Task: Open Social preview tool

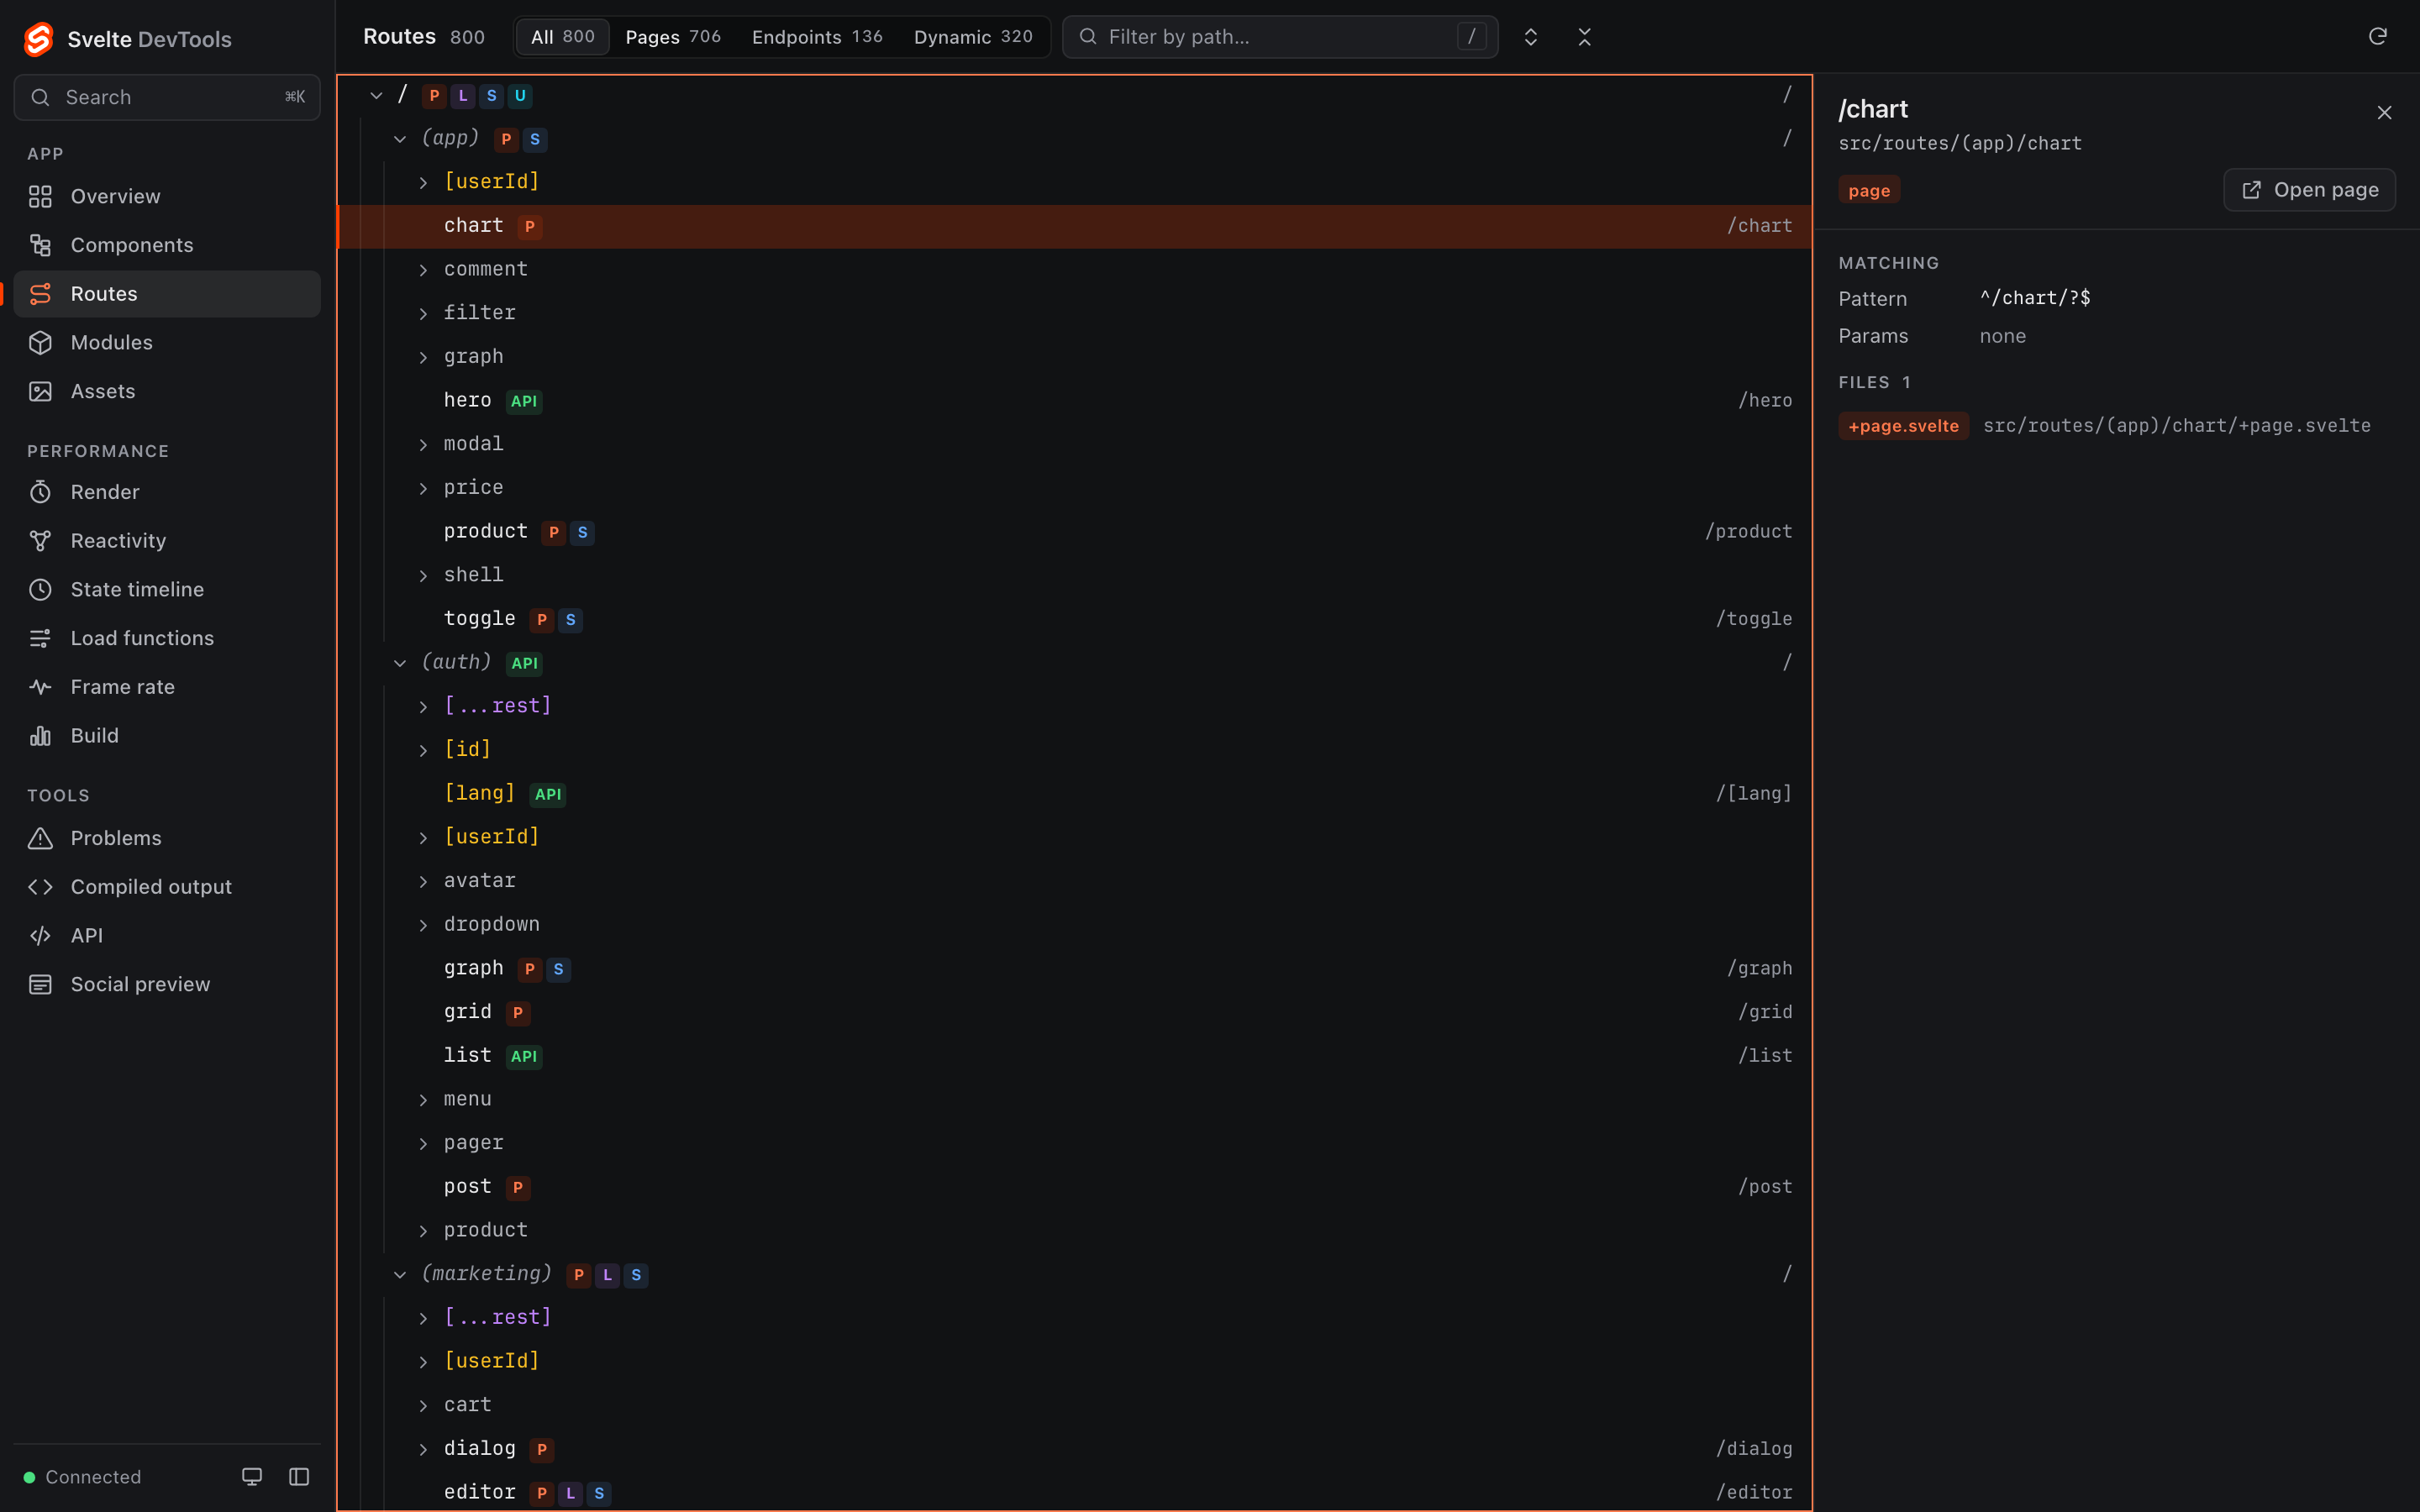Action: pos(167,984)
